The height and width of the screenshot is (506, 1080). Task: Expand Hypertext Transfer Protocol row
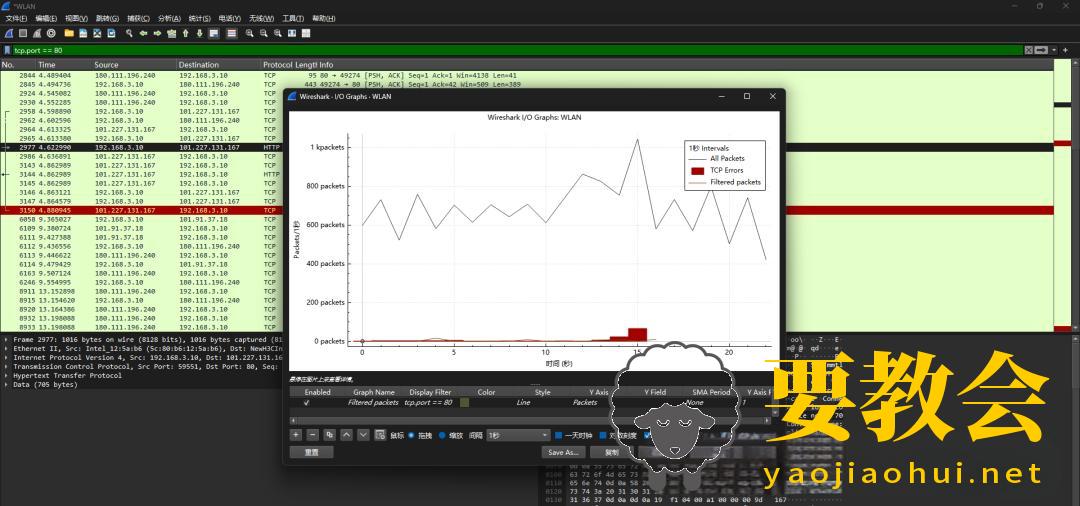click(x=6, y=375)
